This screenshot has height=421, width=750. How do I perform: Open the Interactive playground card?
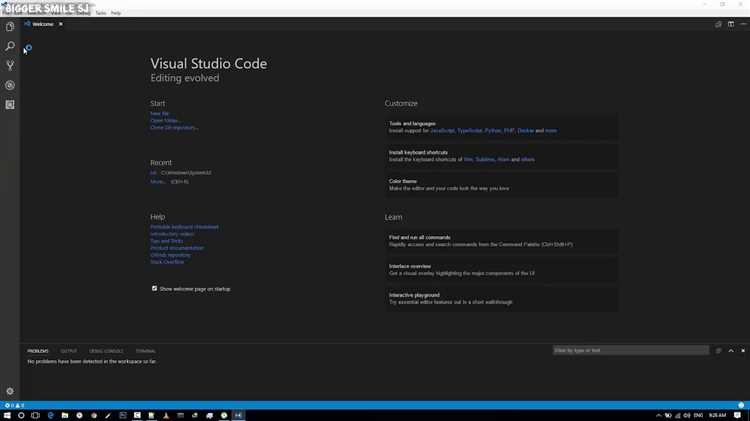(x=501, y=299)
